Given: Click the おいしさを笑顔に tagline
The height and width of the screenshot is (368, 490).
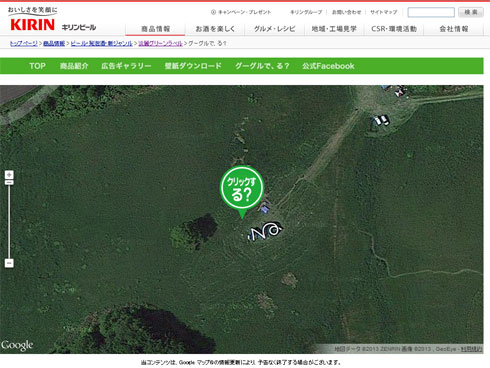Looking at the screenshot, I should [33, 10].
